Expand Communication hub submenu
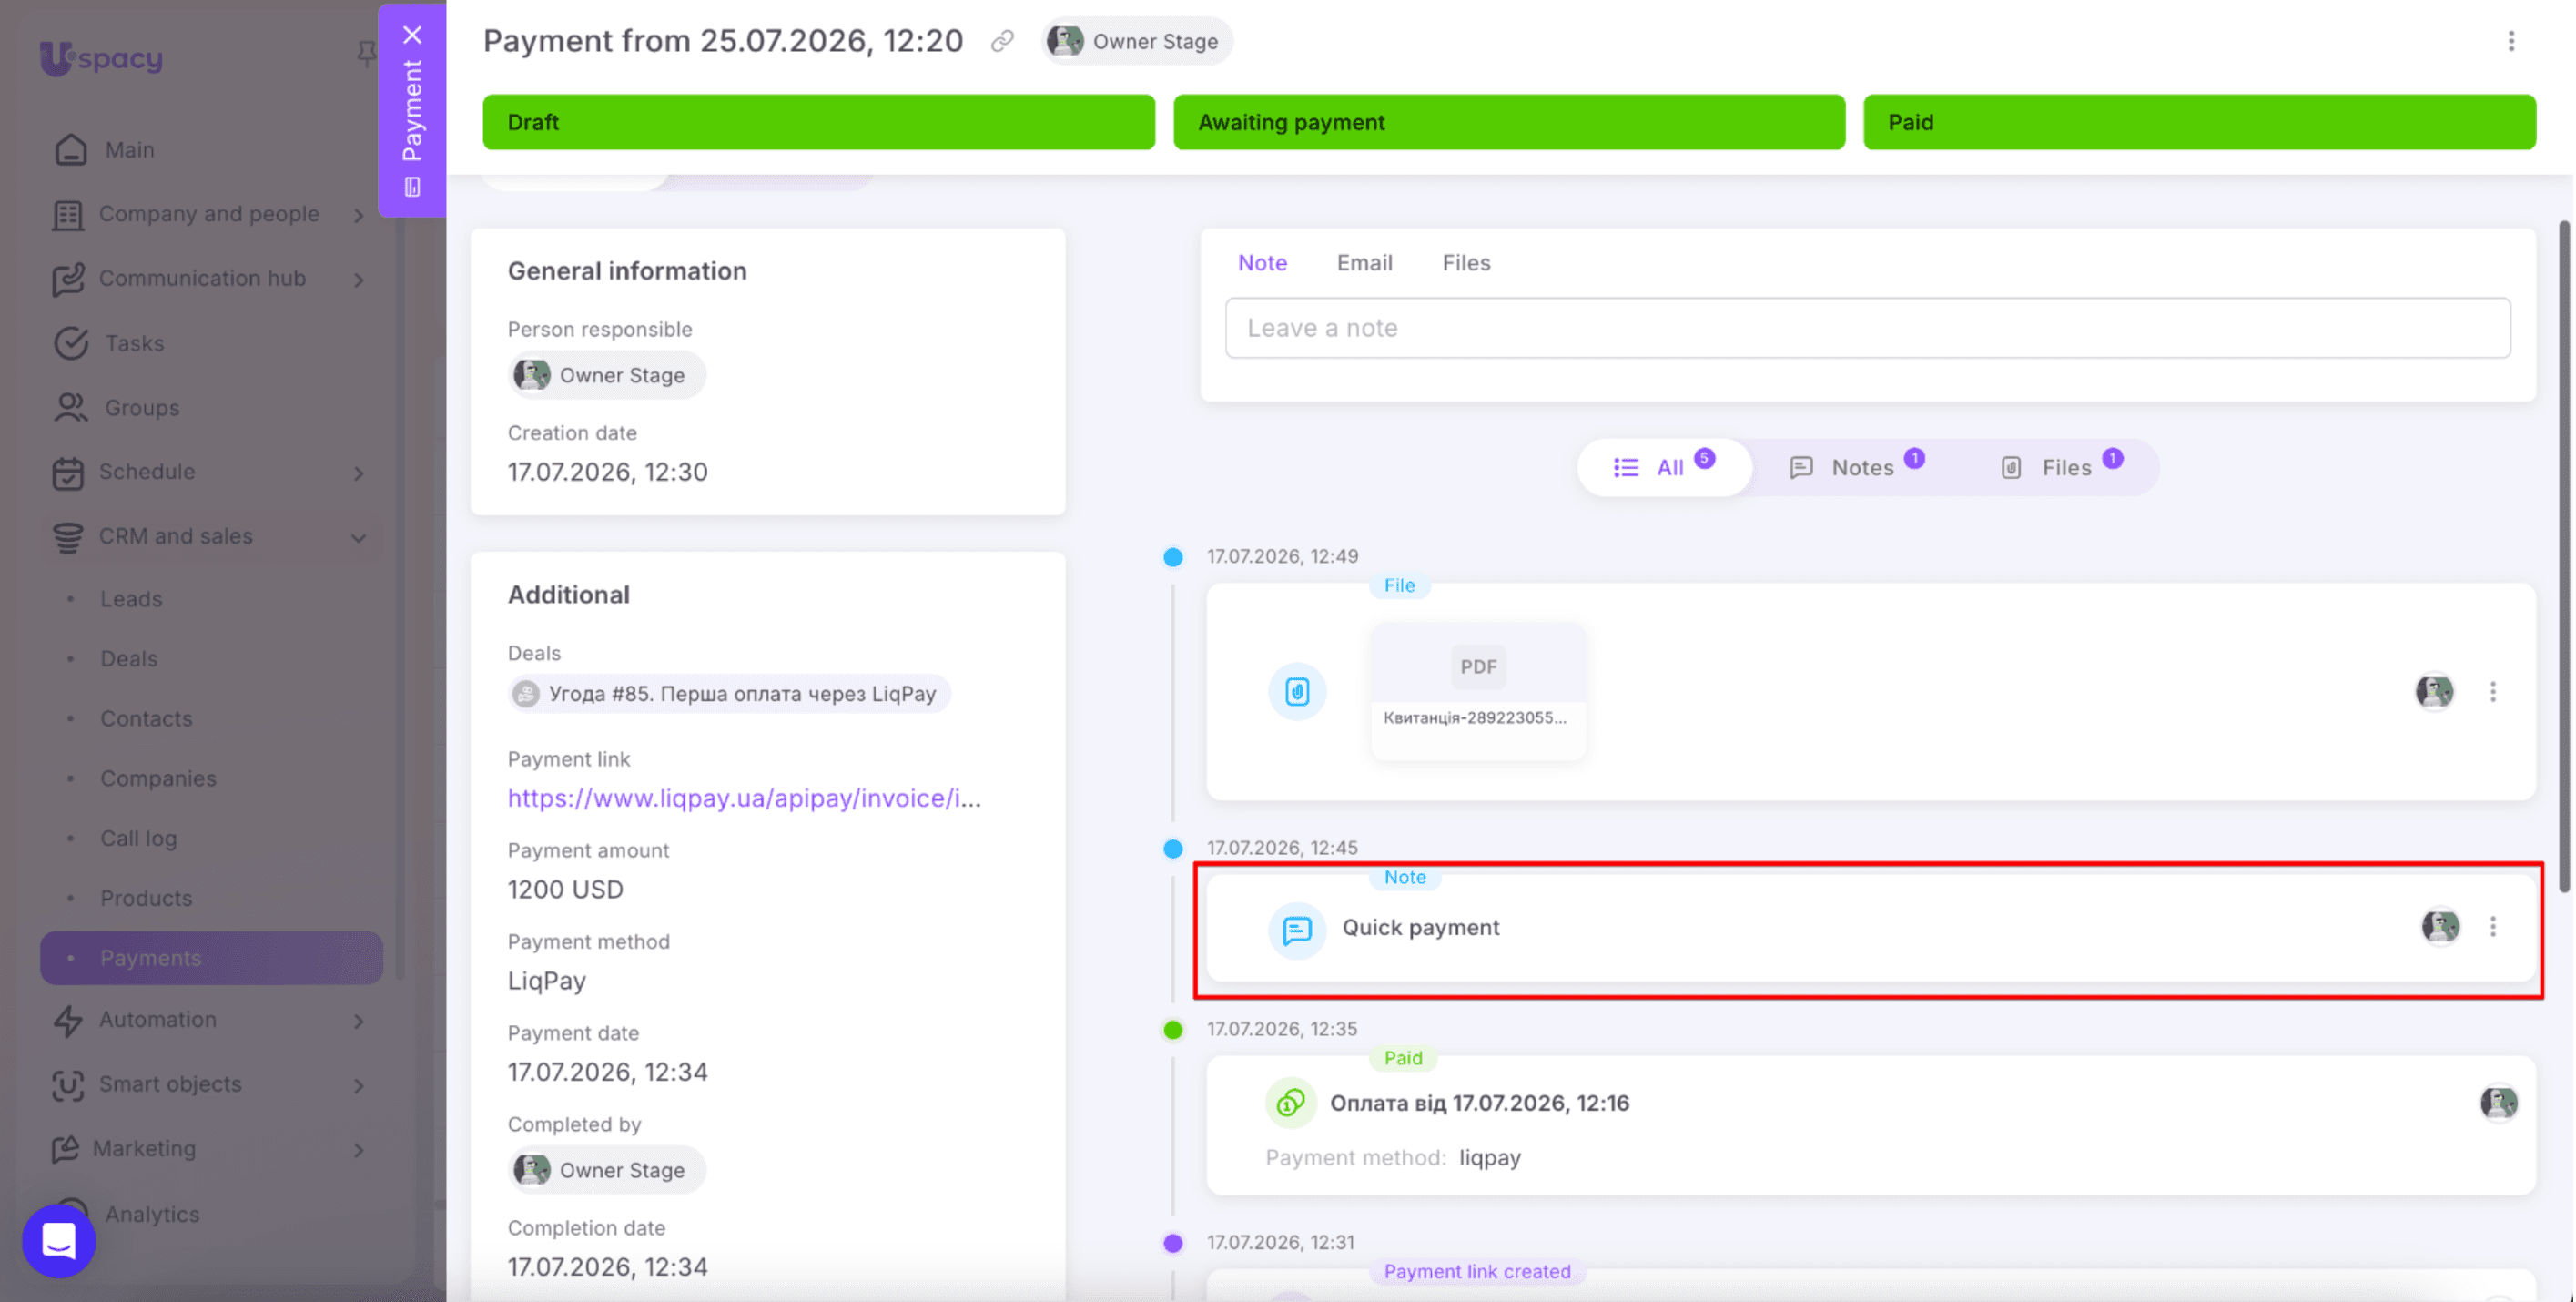The image size is (2576, 1302). tap(359, 279)
